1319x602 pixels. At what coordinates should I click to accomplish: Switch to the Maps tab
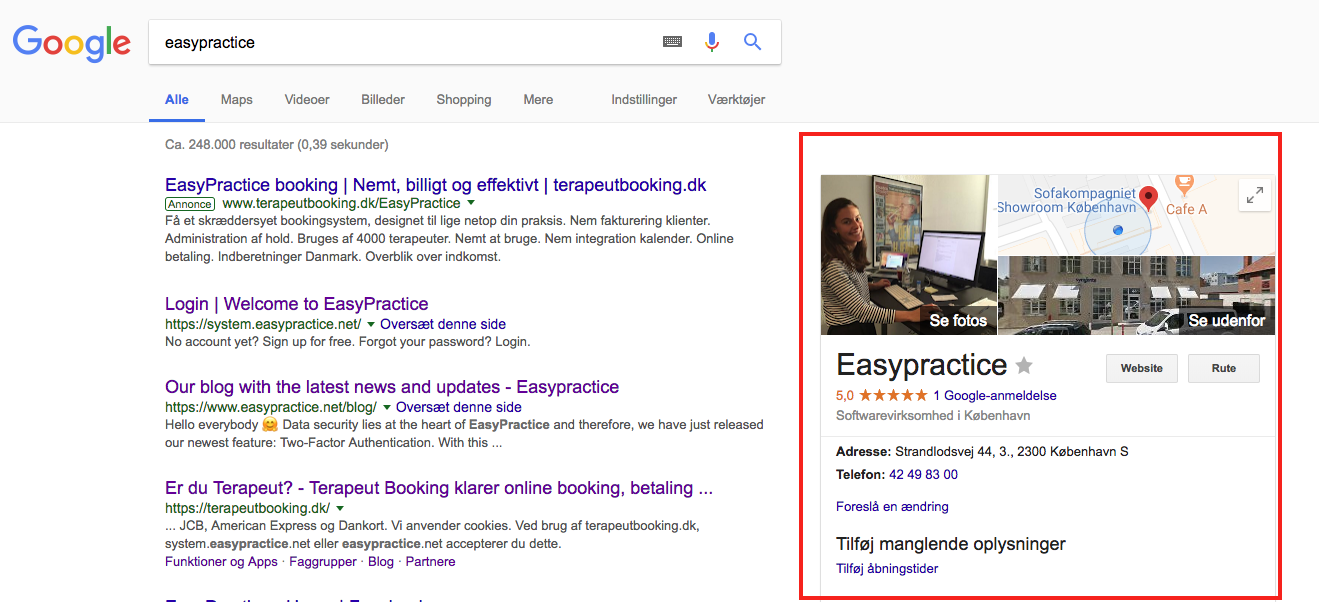237,99
